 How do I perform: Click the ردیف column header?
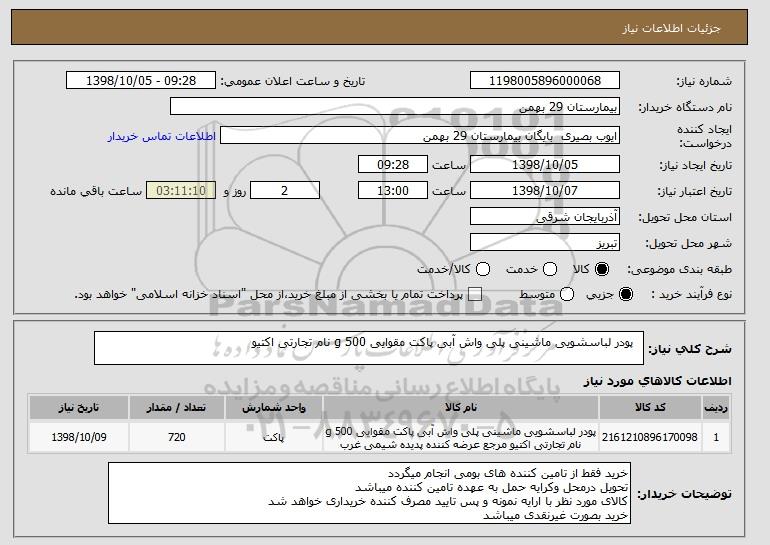pos(716,408)
